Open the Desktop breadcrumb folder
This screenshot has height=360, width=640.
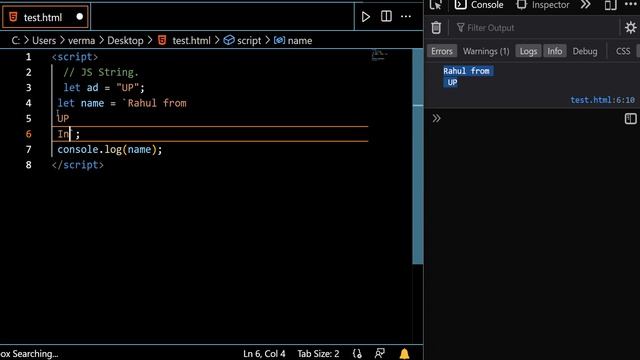125,40
